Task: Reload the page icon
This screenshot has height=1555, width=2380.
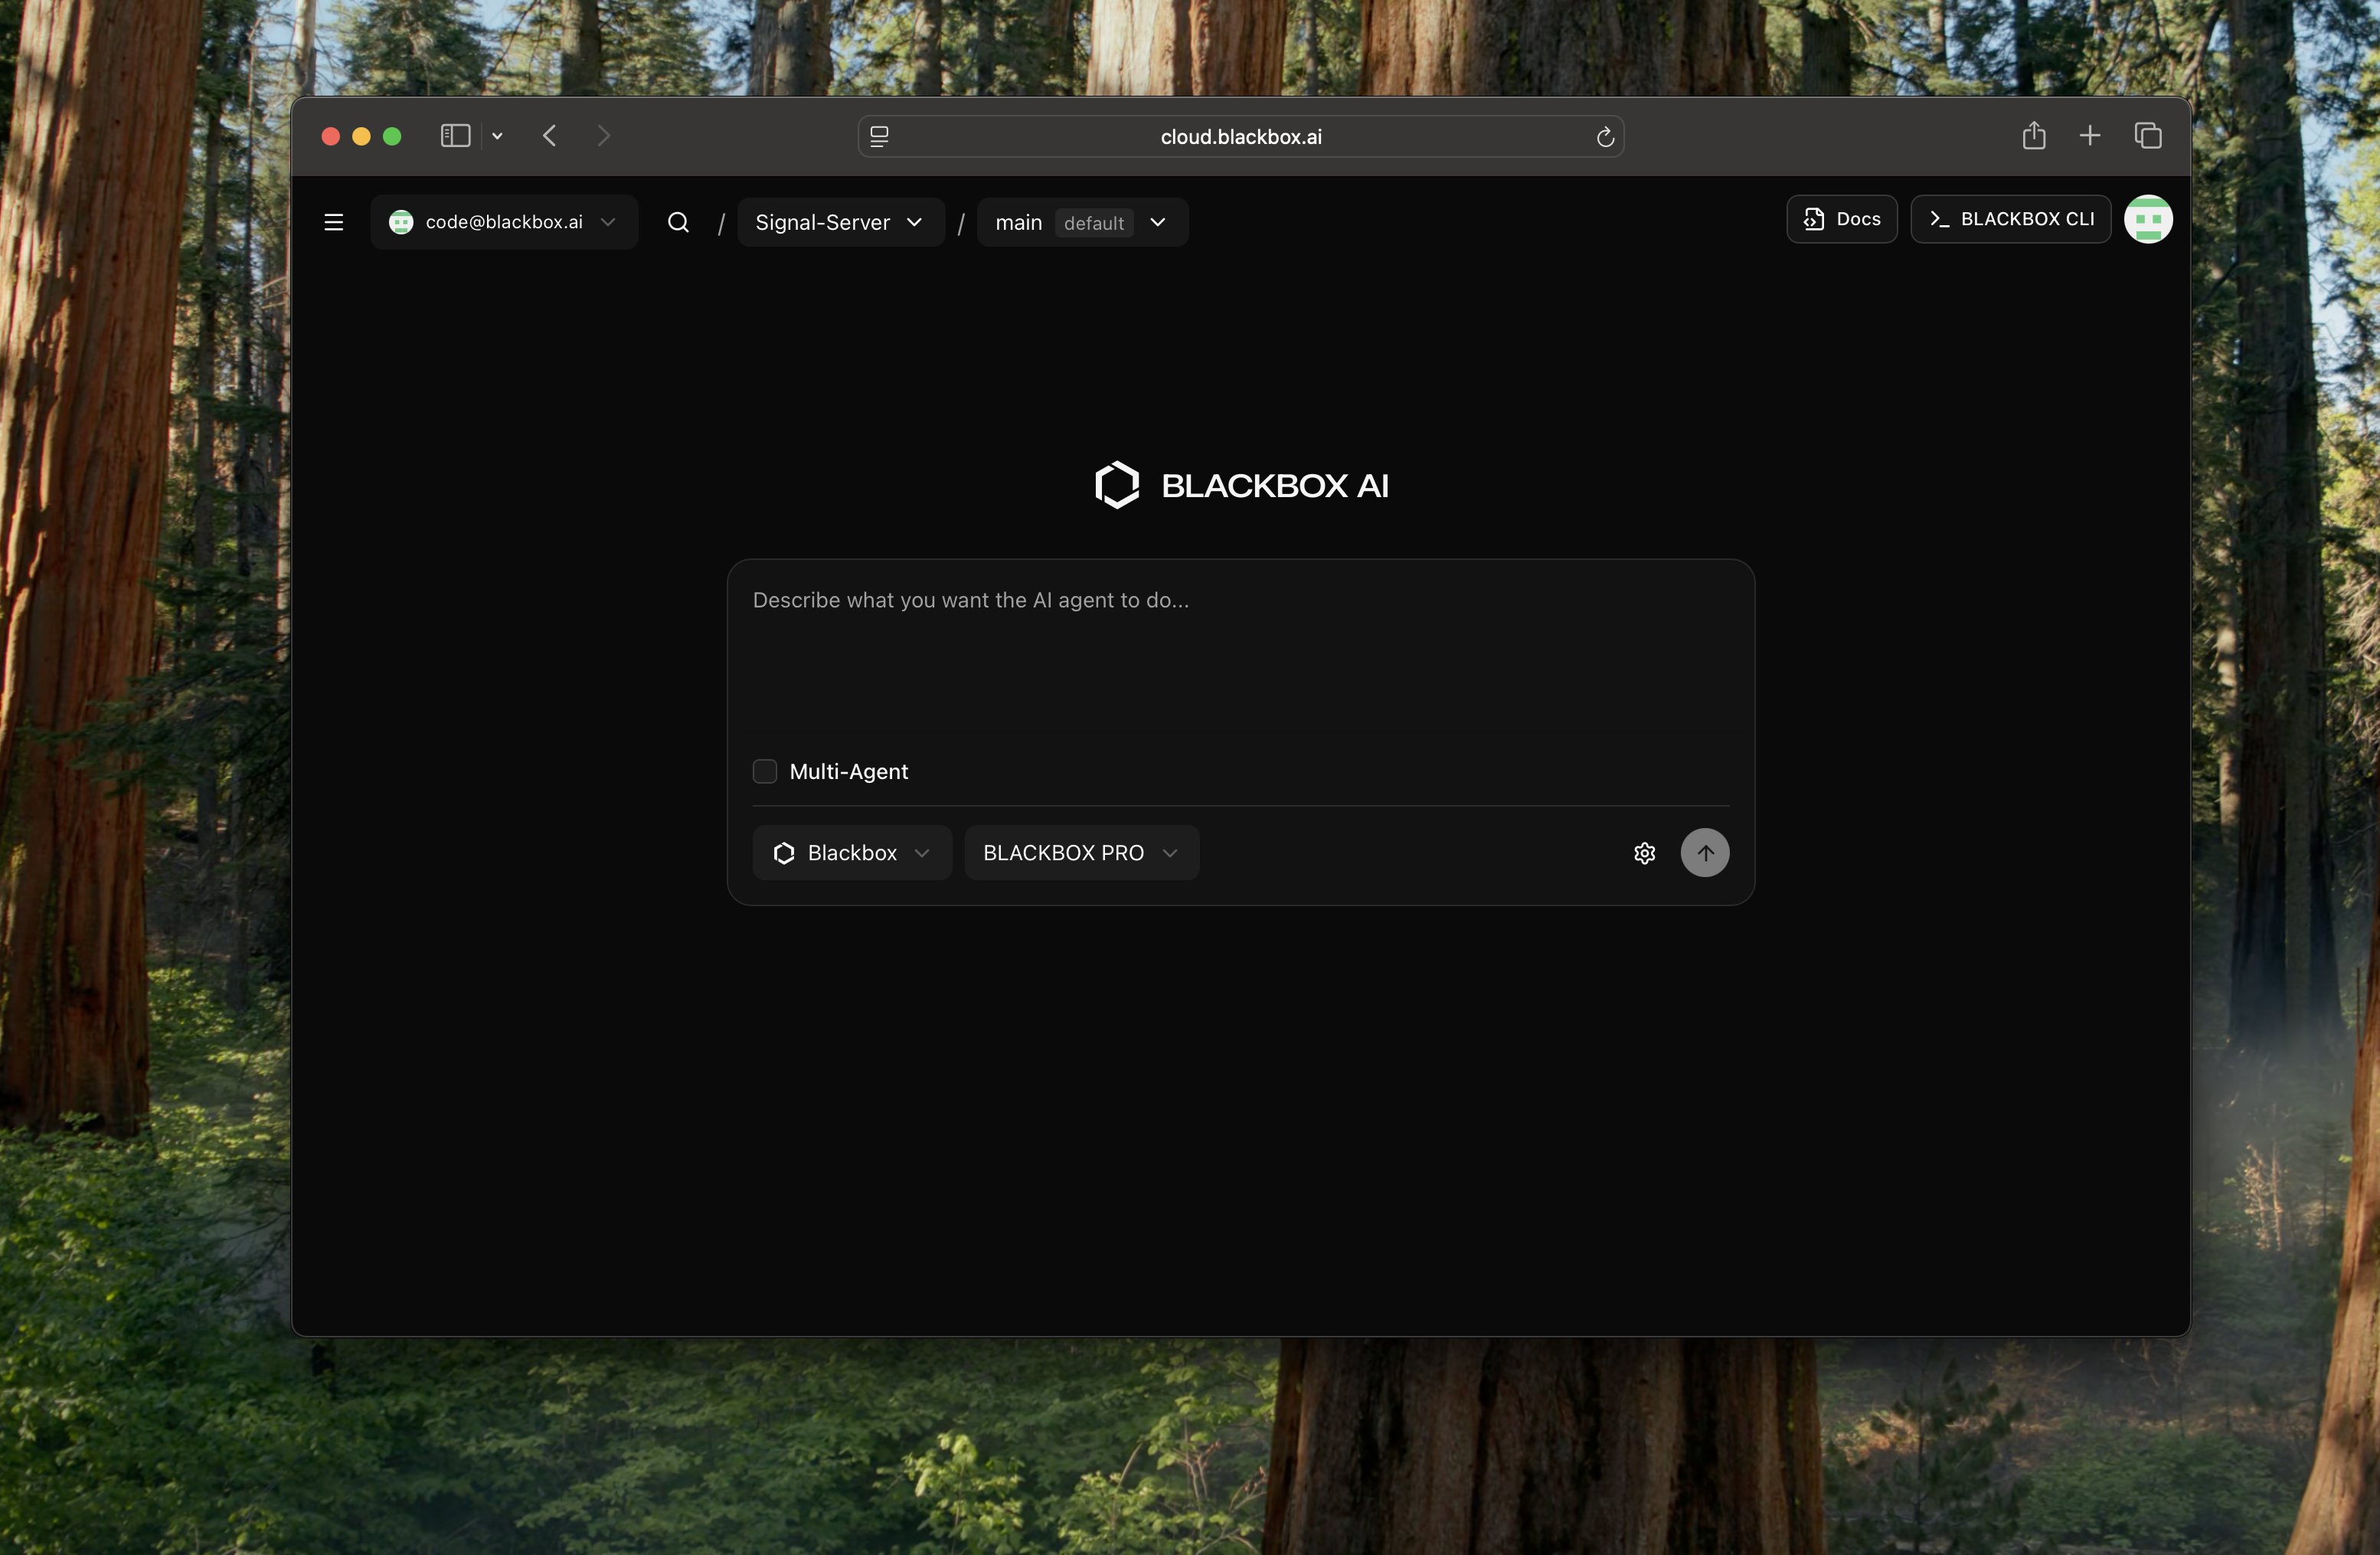Action: (x=1604, y=137)
